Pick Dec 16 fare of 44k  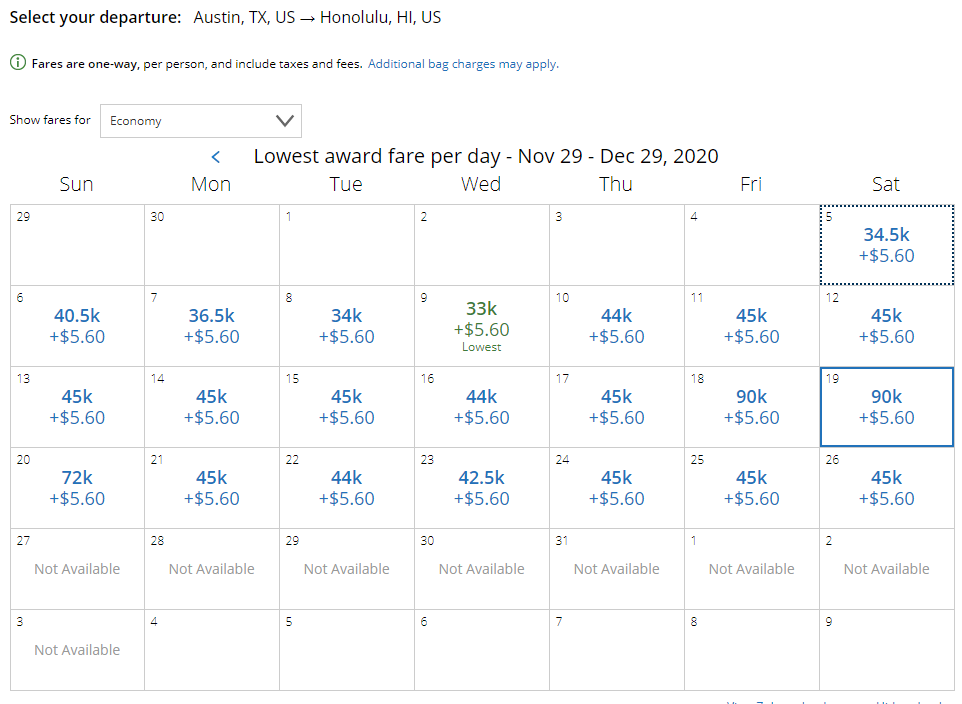tap(482, 407)
